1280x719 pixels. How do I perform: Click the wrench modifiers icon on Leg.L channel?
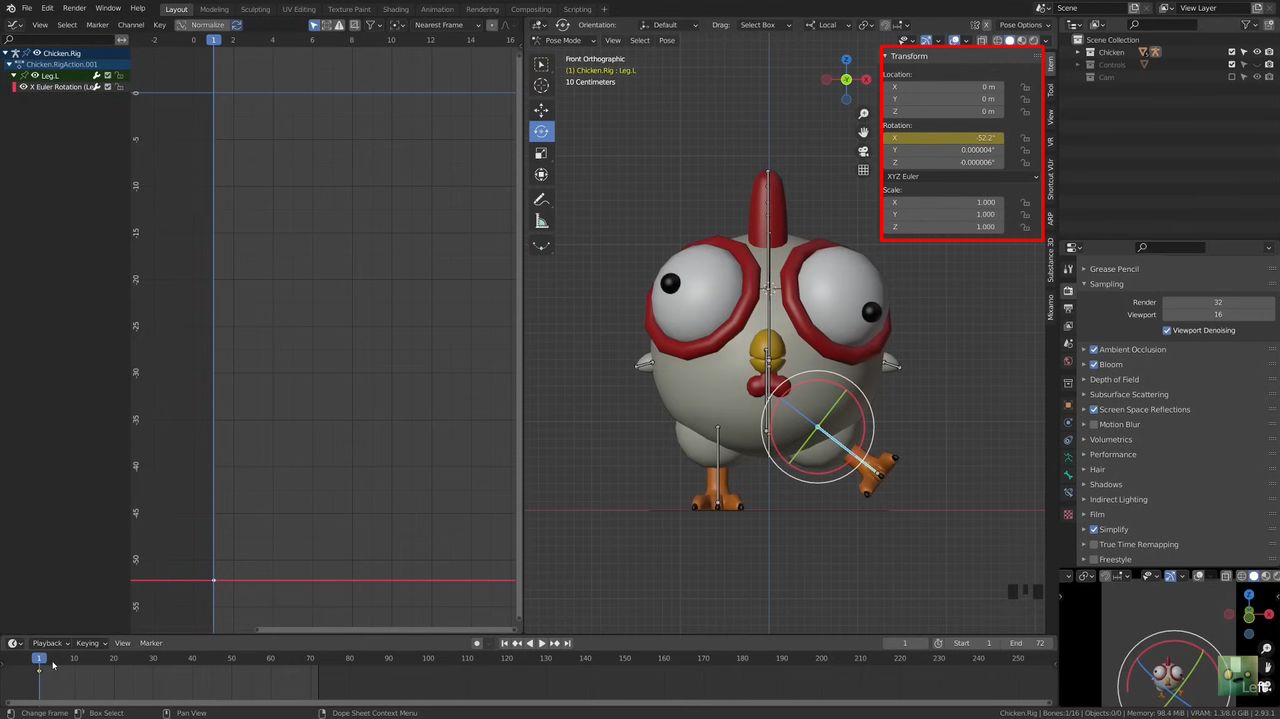click(97, 75)
